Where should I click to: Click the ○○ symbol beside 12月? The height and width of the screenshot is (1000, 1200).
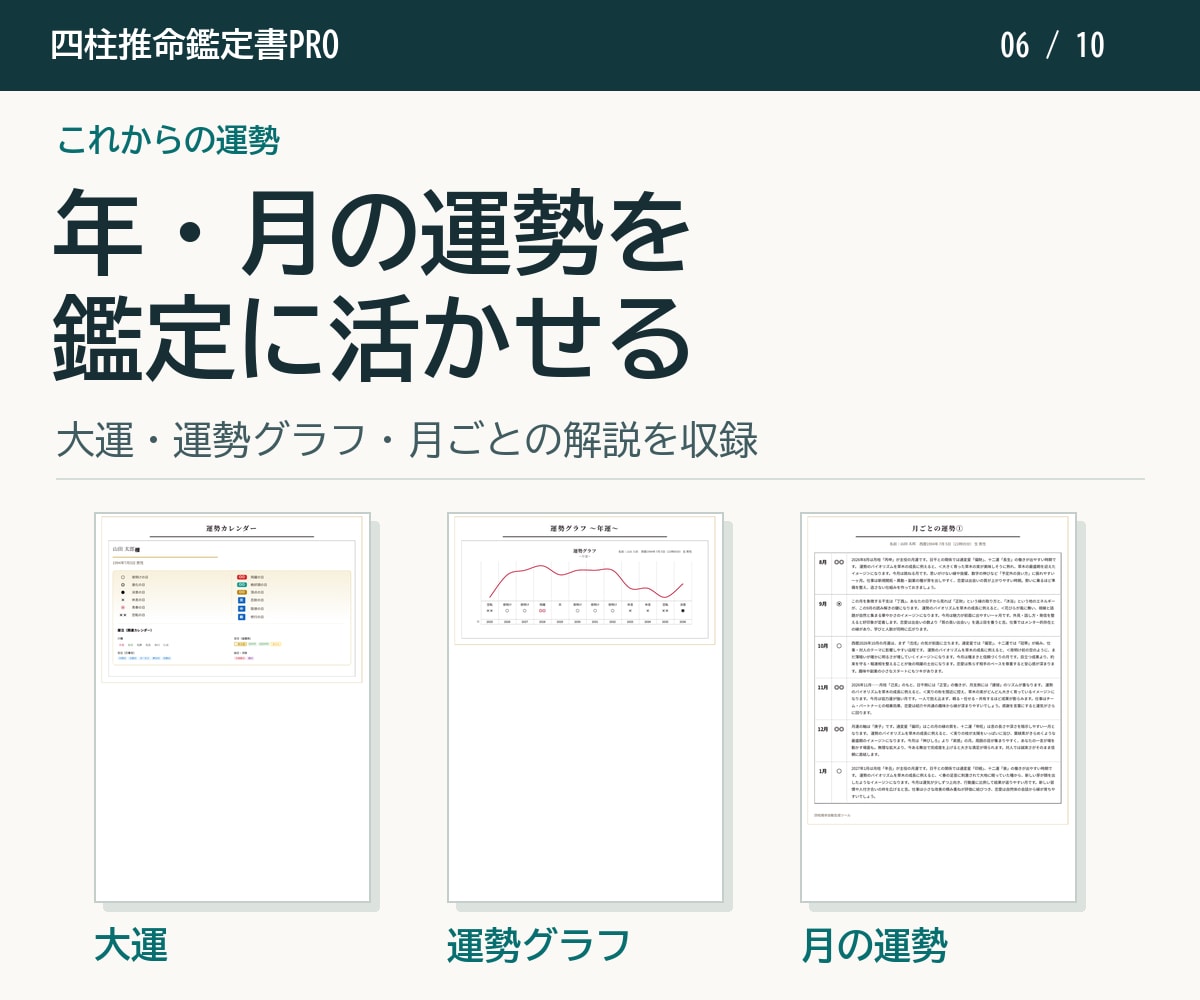839,729
